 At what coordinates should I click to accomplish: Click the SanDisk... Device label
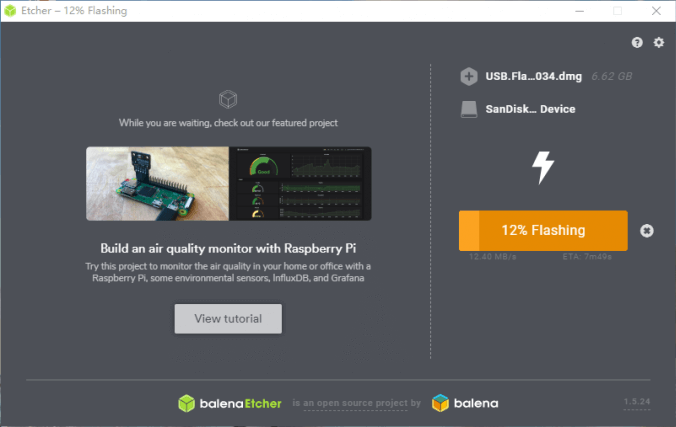pos(530,109)
